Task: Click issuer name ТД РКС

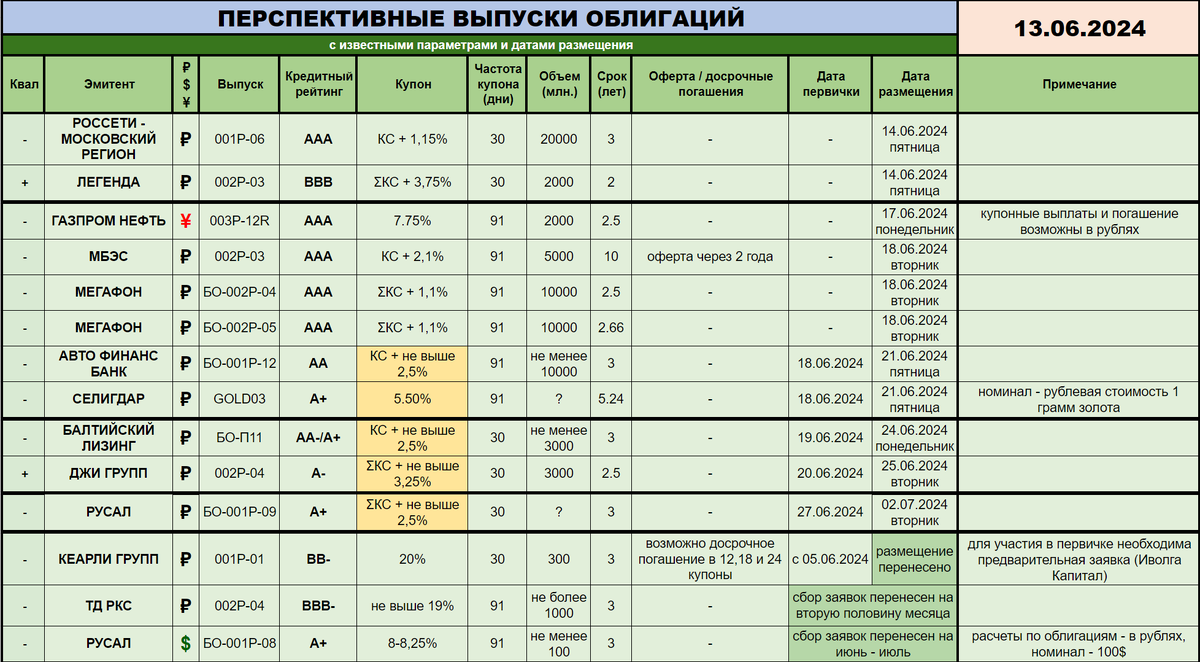Action: (109, 605)
